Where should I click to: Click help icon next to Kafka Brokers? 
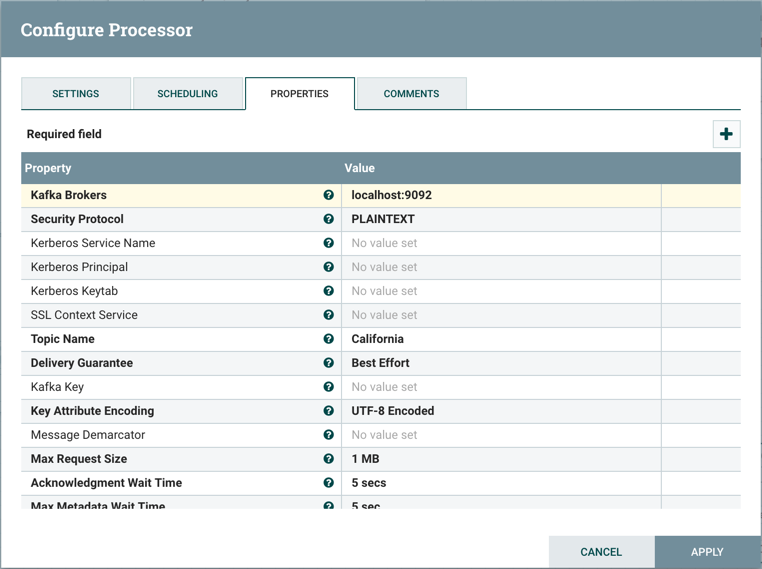328,195
